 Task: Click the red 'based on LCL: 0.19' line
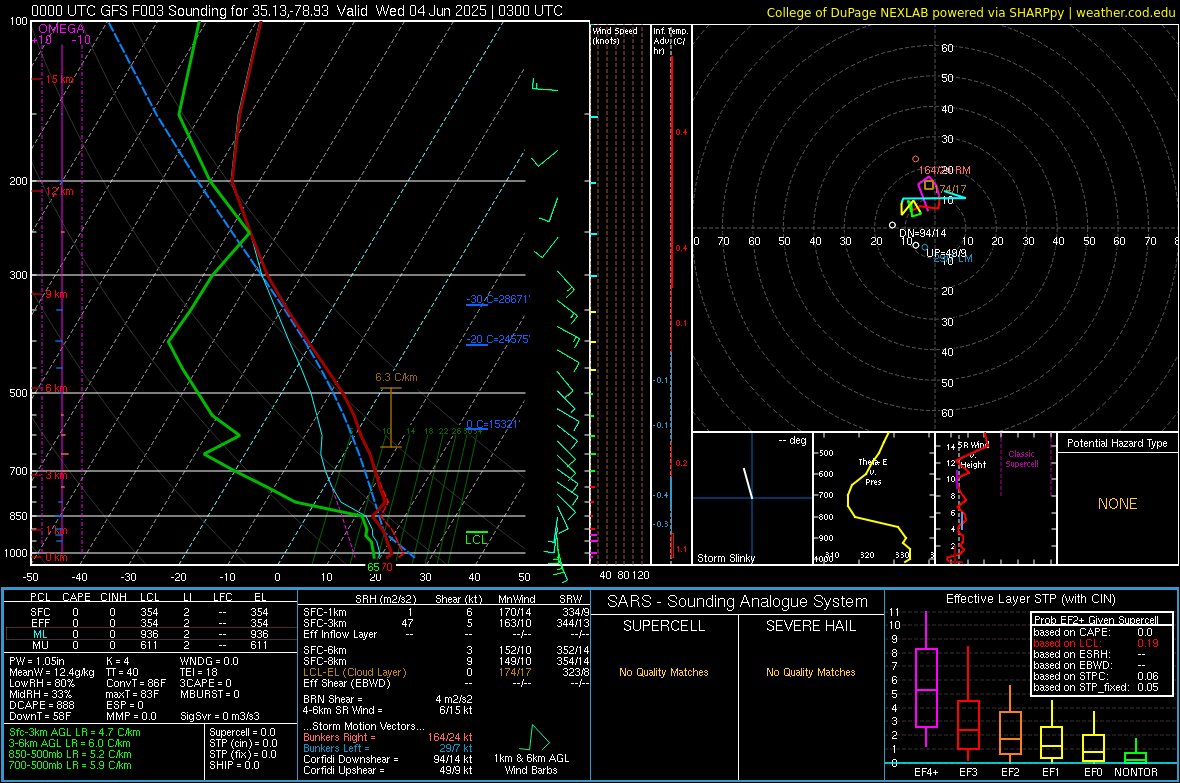1096,643
